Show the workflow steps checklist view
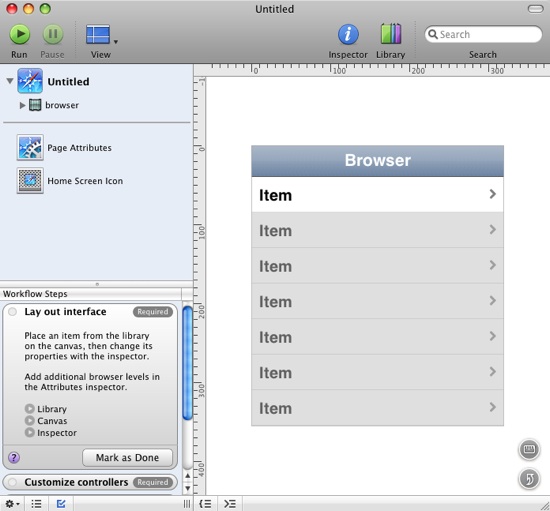550x511 pixels. [61, 504]
